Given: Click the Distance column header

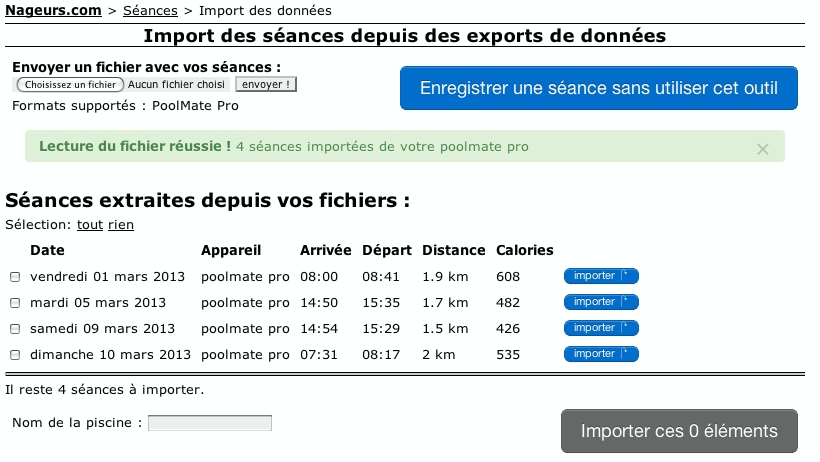Looking at the screenshot, I should tap(453, 250).
